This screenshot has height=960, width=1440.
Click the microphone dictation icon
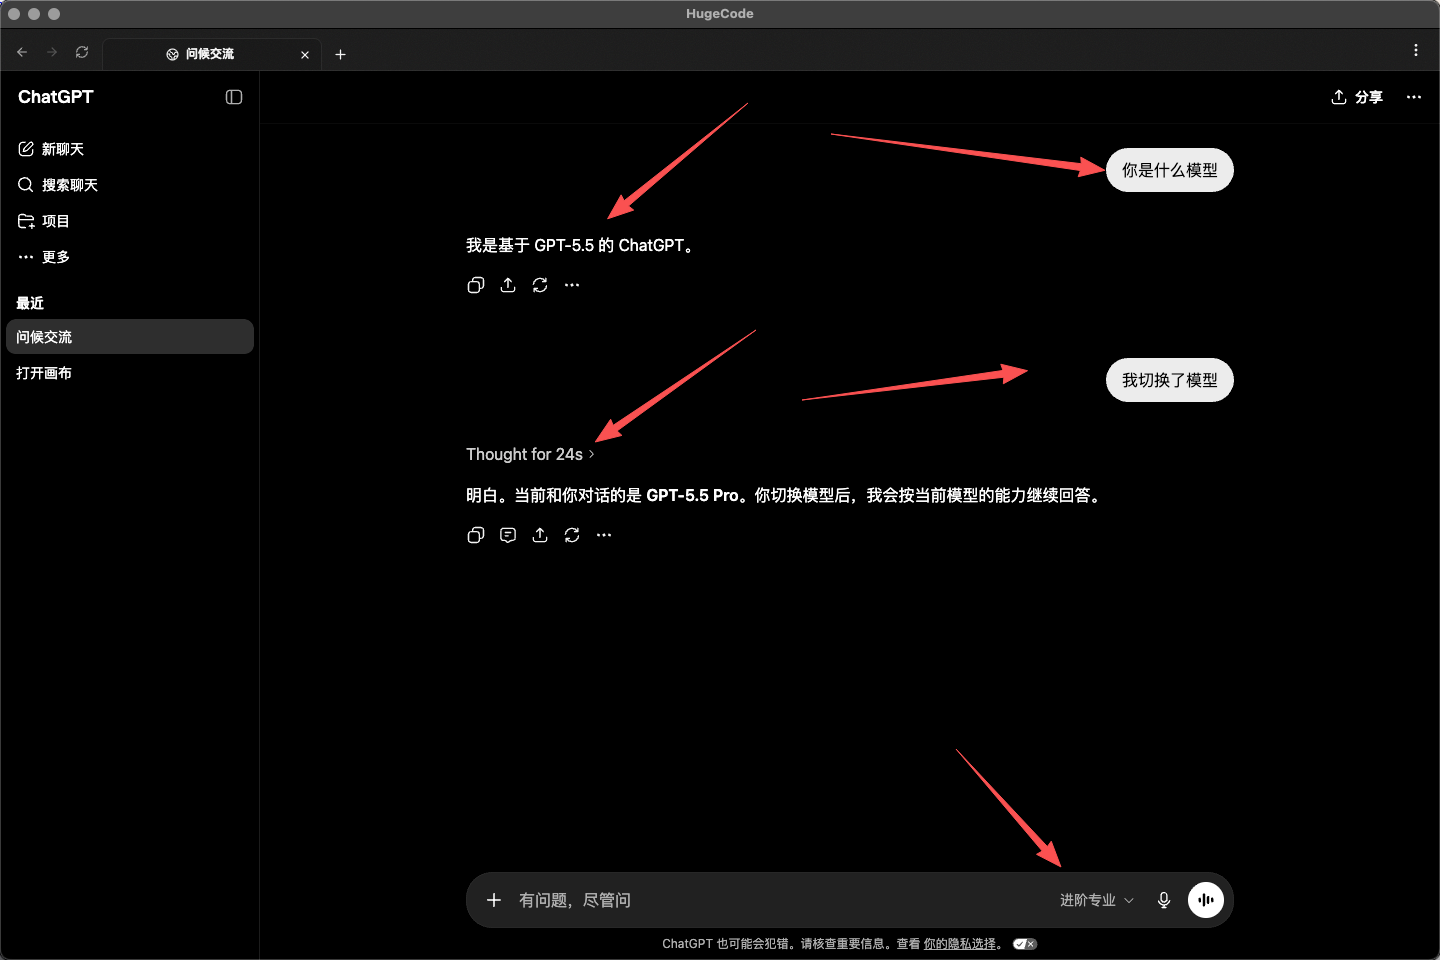click(x=1164, y=900)
